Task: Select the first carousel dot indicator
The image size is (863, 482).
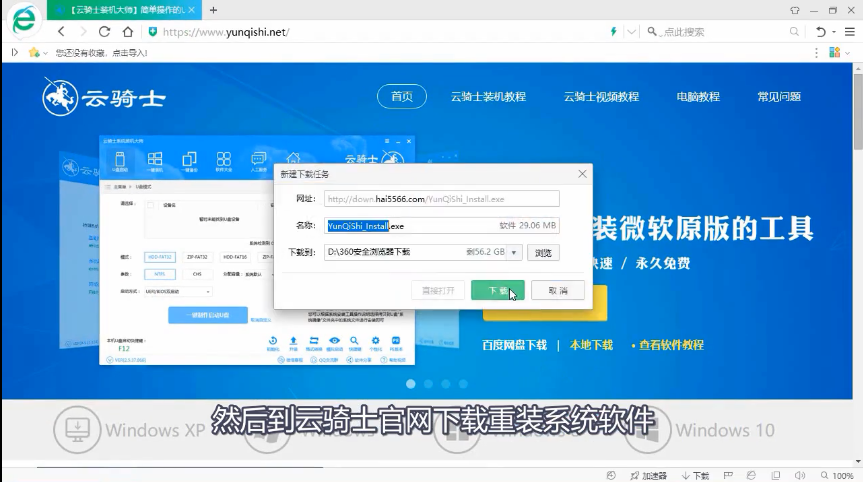Action: click(411, 384)
